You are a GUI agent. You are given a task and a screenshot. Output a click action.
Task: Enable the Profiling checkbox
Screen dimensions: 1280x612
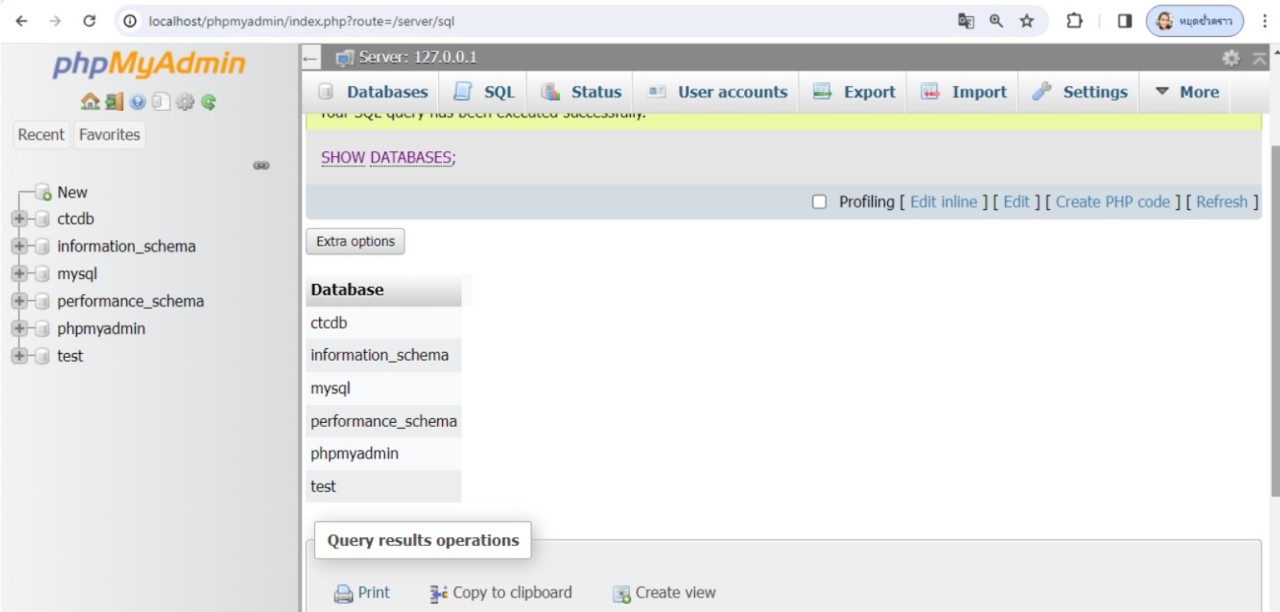tap(820, 202)
